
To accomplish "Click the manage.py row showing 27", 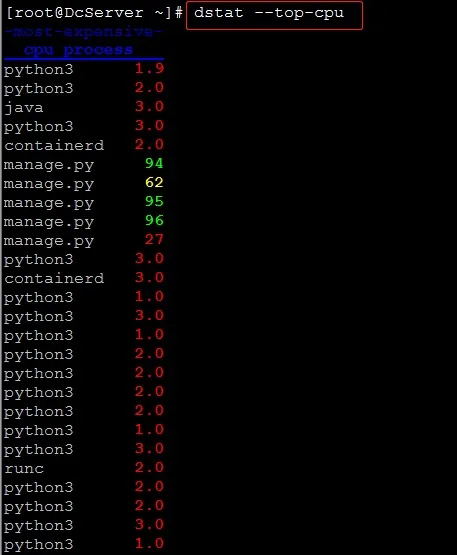I will click(84, 240).
